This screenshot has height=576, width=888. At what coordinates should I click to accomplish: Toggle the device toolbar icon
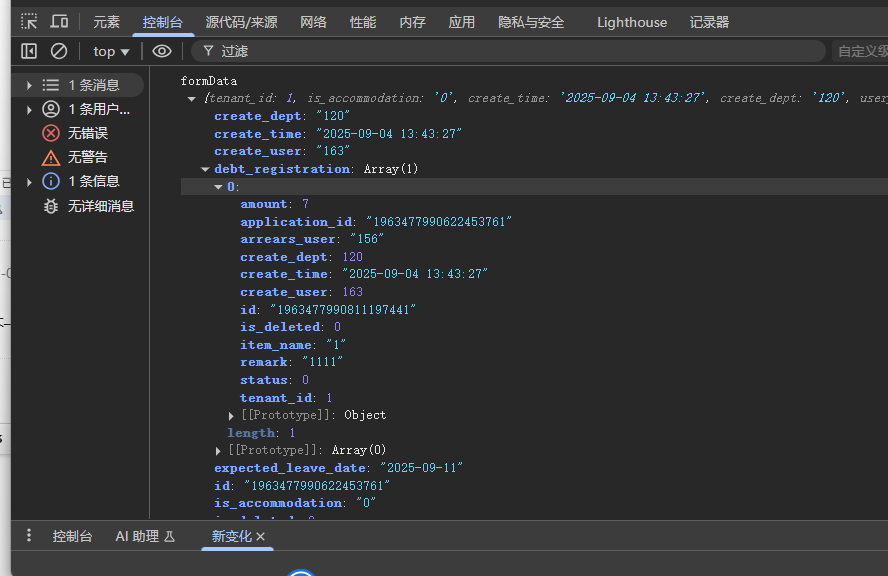point(59,22)
